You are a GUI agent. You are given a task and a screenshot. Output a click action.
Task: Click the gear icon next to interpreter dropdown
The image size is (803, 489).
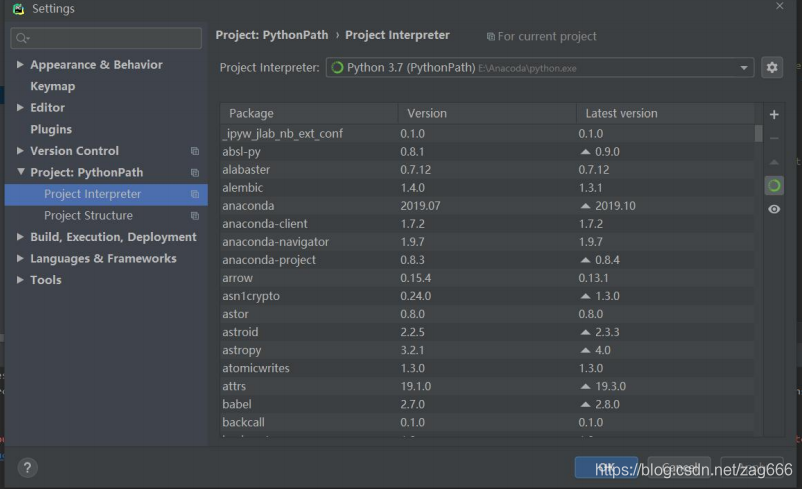point(772,68)
